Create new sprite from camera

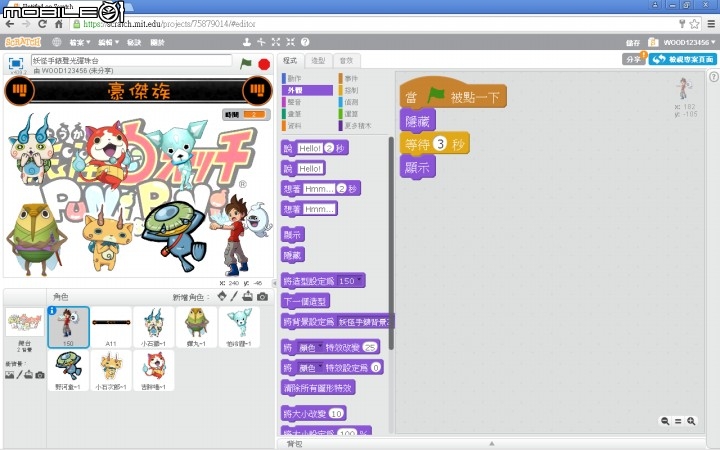point(262,297)
